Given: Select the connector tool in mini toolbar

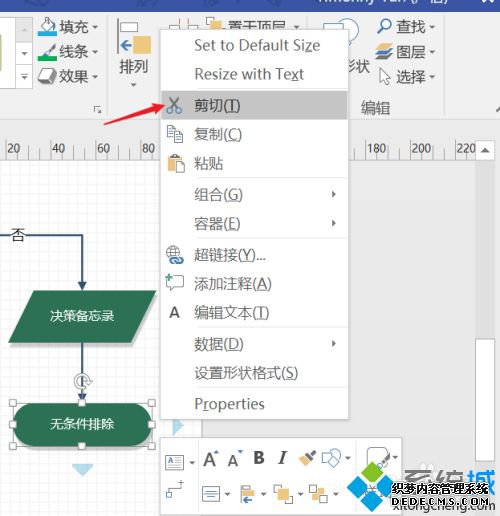Looking at the screenshot, I should click(175, 490).
